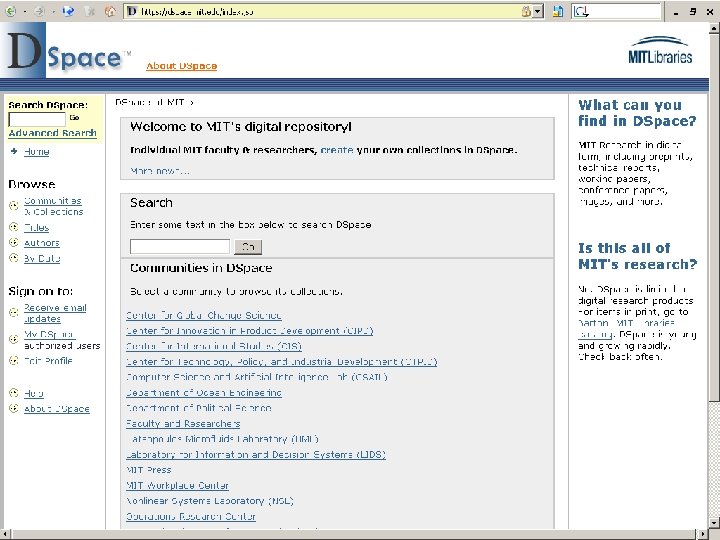Image resolution: width=720 pixels, height=540 pixels.
Task: Open Department of Ocean Engineering community
Action: [204, 393]
